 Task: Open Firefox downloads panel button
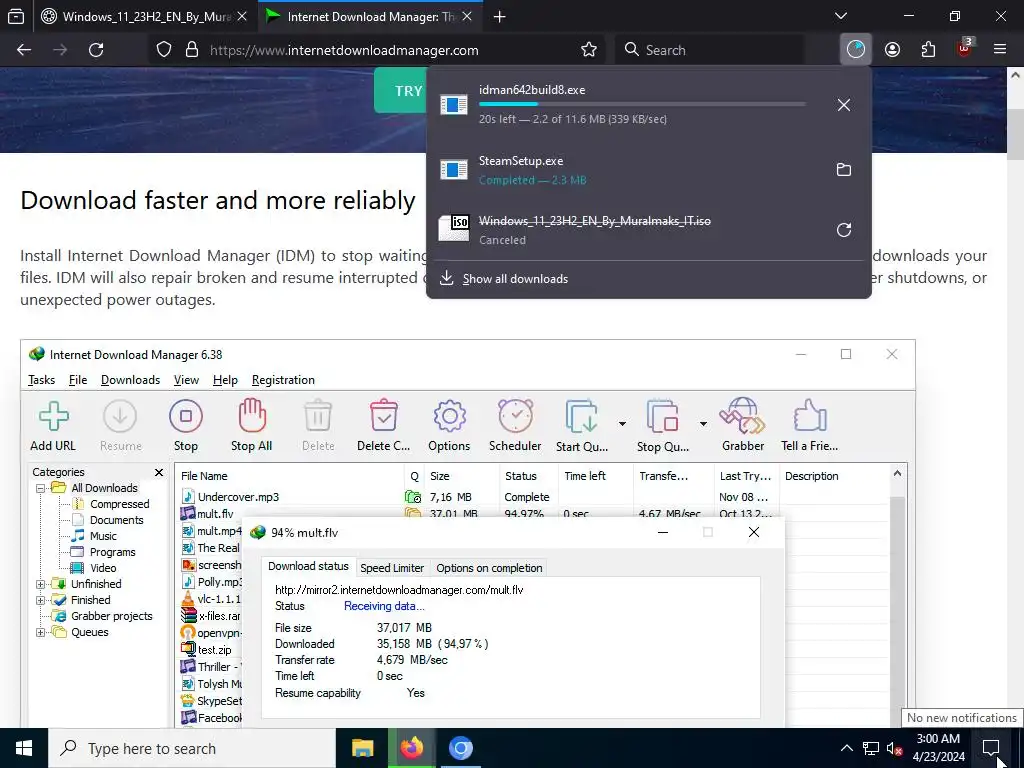tap(856, 50)
